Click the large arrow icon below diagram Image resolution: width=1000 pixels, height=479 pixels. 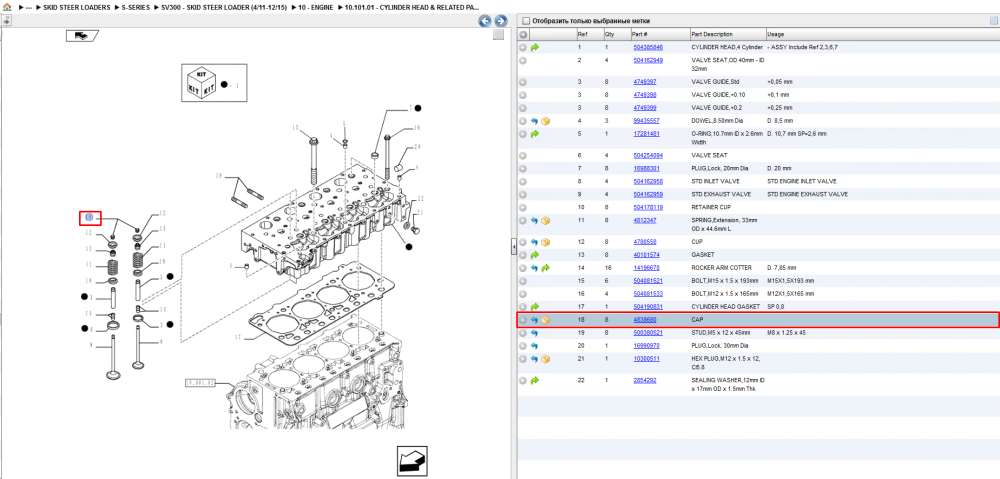(x=411, y=461)
